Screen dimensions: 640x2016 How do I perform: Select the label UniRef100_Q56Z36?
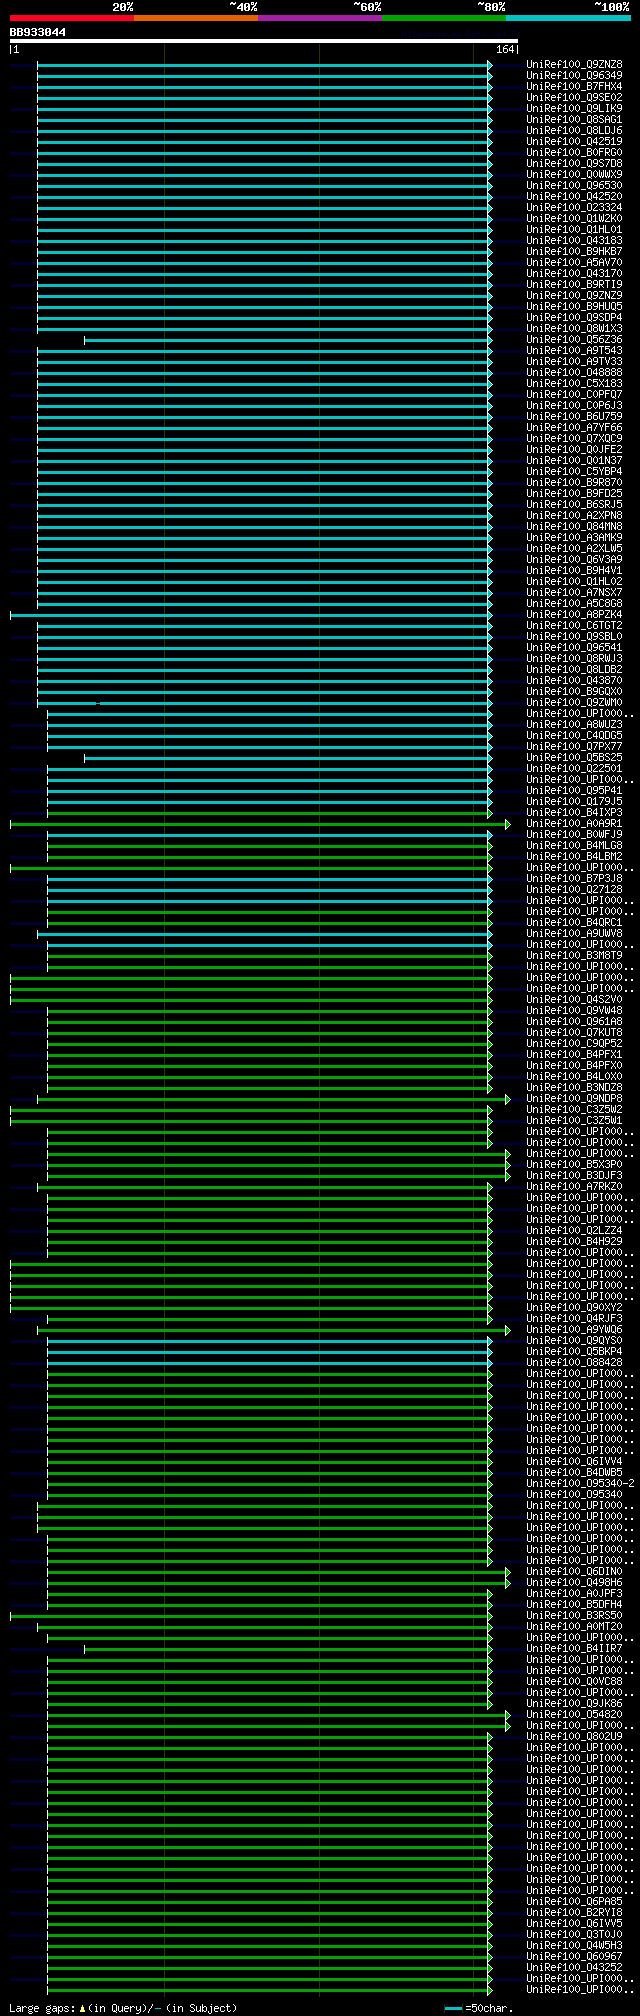[574, 340]
